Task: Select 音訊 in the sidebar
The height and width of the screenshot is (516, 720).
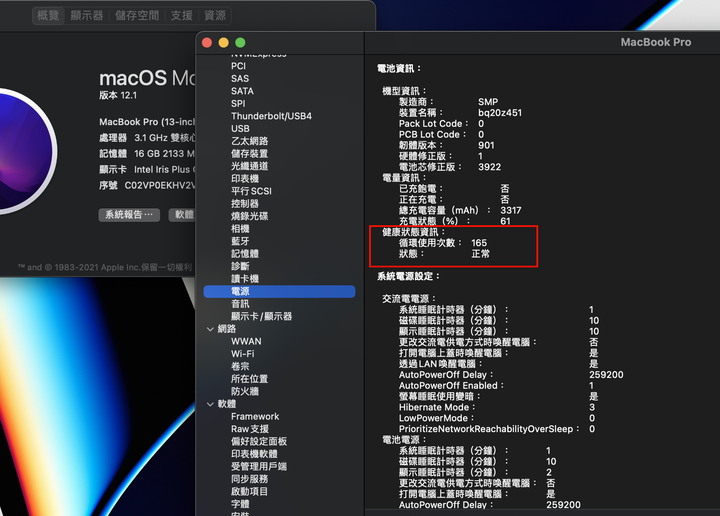Action: point(240,304)
